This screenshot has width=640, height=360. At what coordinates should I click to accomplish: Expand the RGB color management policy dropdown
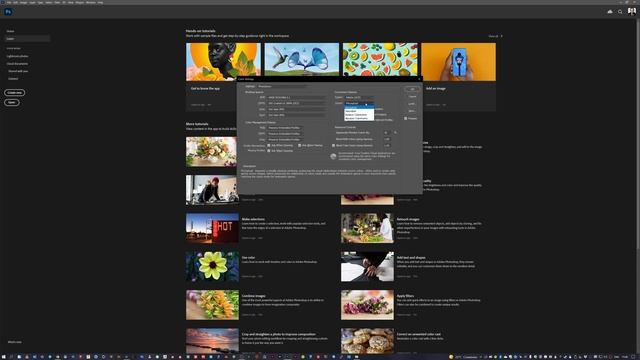[285, 128]
